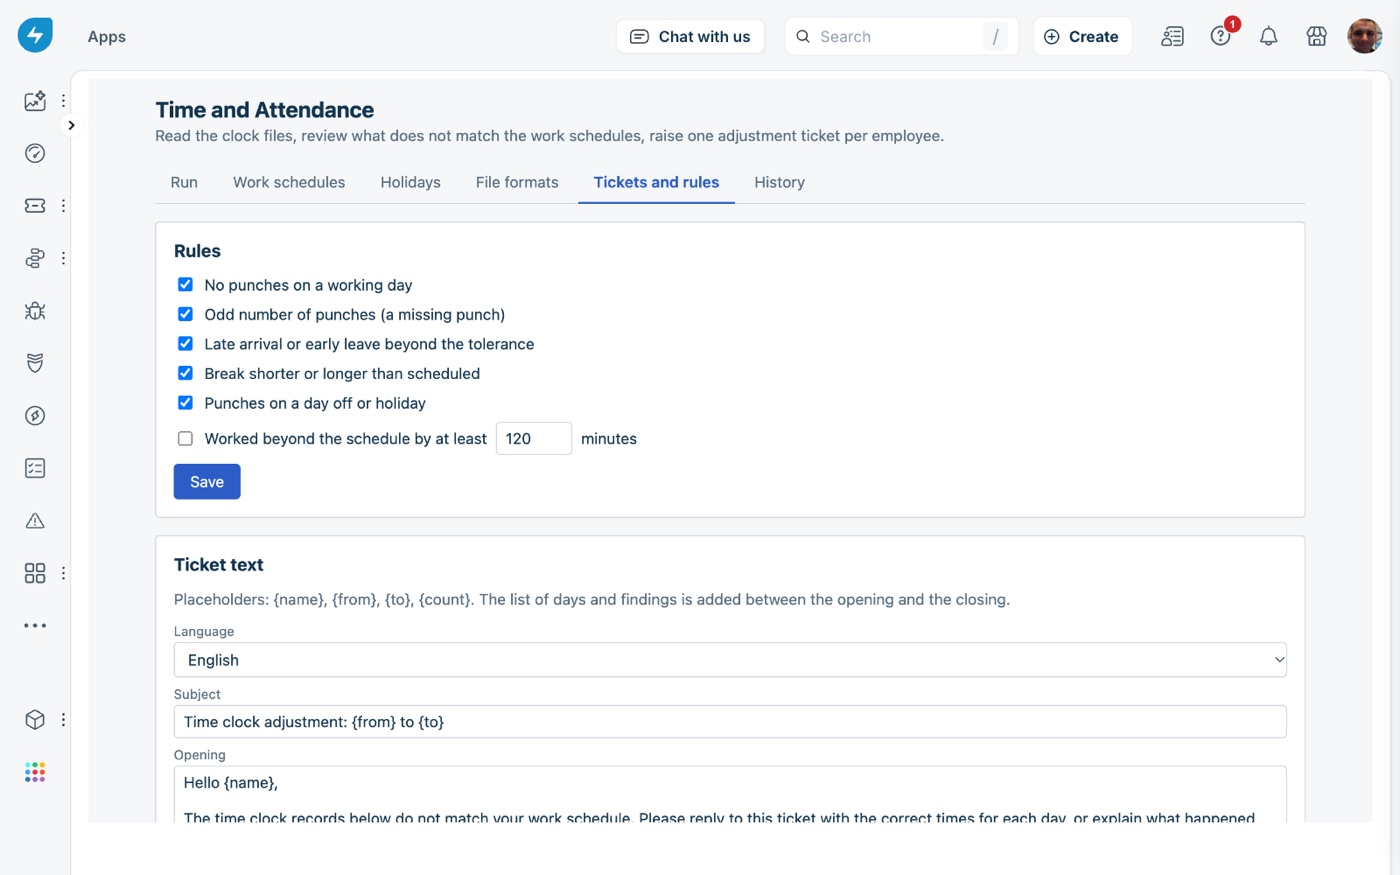1400x875 pixels.
Task: Open Assets via the cube icon
Action: tap(35, 720)
